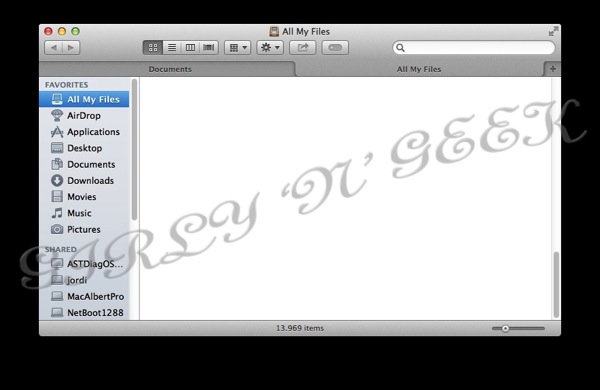Click the Edit Tags toolbar button
The image size is (600, 390).
coord(335,47)
